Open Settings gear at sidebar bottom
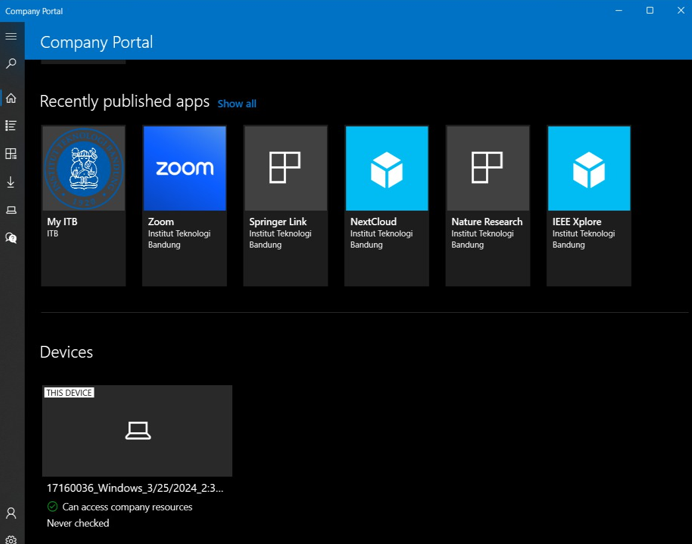The height and width of the screenshot is (544, 692). point(11,539)
